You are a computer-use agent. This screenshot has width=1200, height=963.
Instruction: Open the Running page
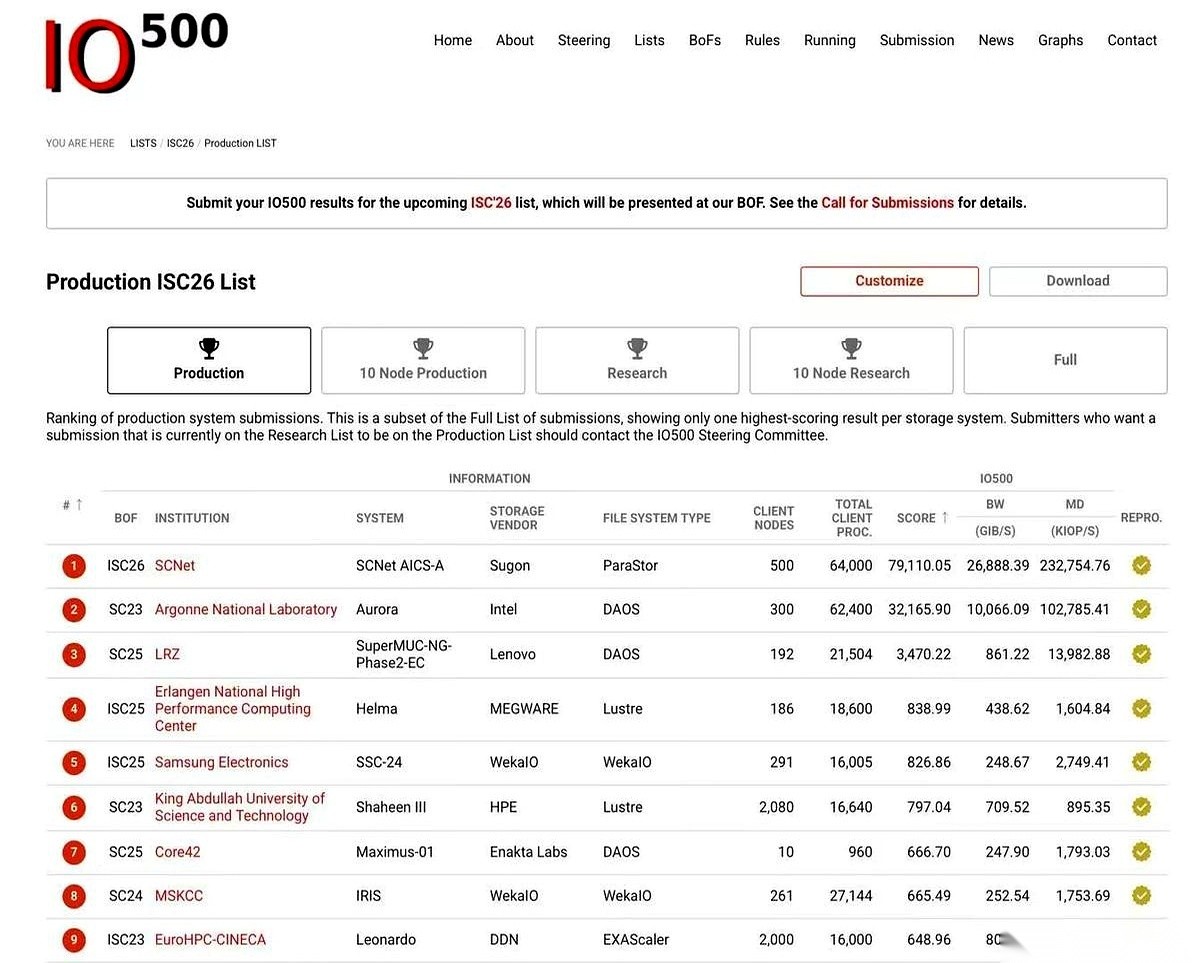(x=830, y=40)
